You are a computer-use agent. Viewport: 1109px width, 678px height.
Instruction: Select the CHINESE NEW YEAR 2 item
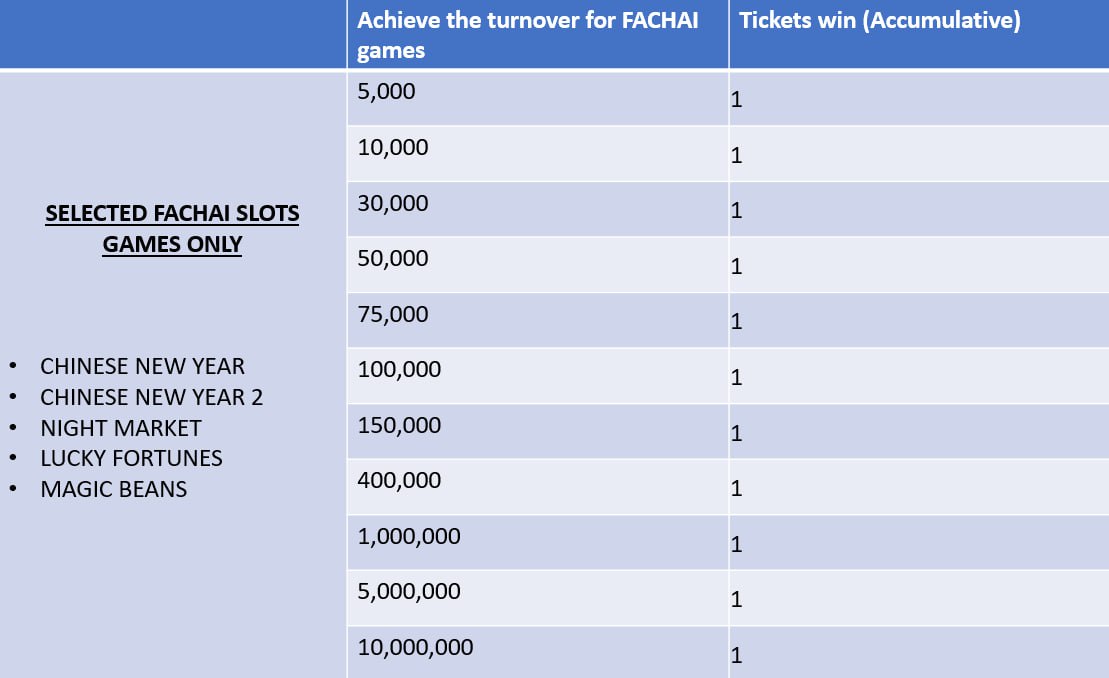[x=151, y=397]
